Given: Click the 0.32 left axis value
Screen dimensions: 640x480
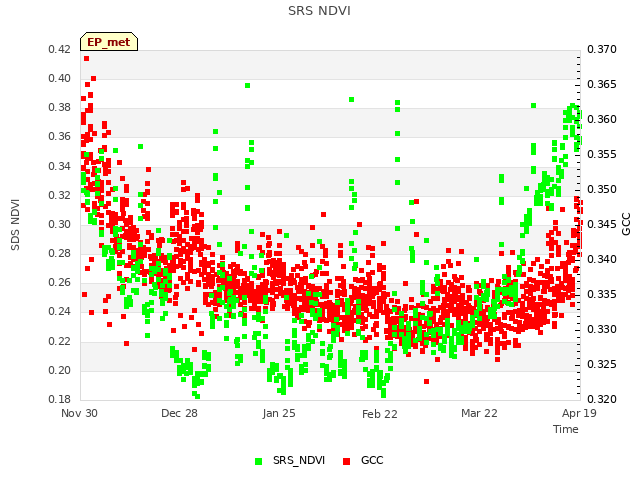Looking at the screenshot, I should click(x=59, y=195).
